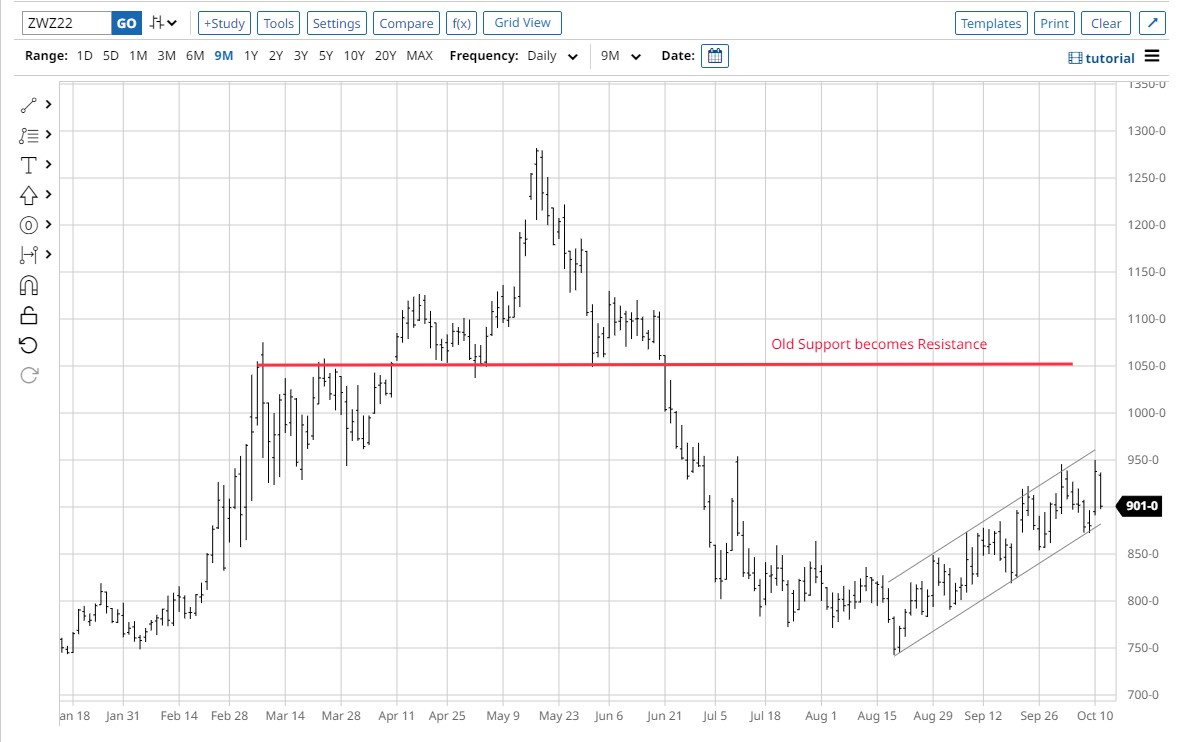1192x742 pixels.
Task: Toggle the magnet snap mode
Action: coord(28,286)
